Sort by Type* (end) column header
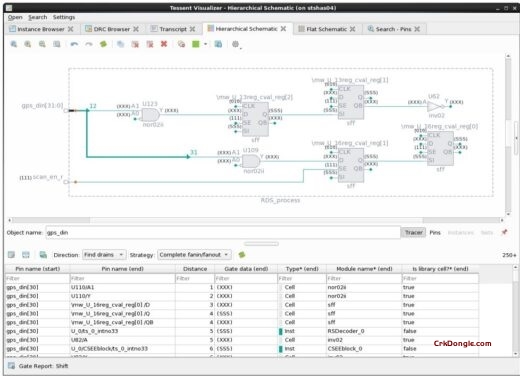This screenshot has height=376, width=520. click(302, 269)
